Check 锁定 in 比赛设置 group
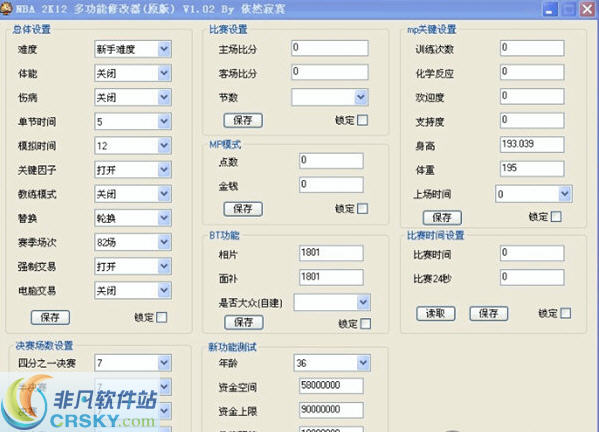Image resolution: width=599 pixels, height=432 pixels. tap(363, 120)
